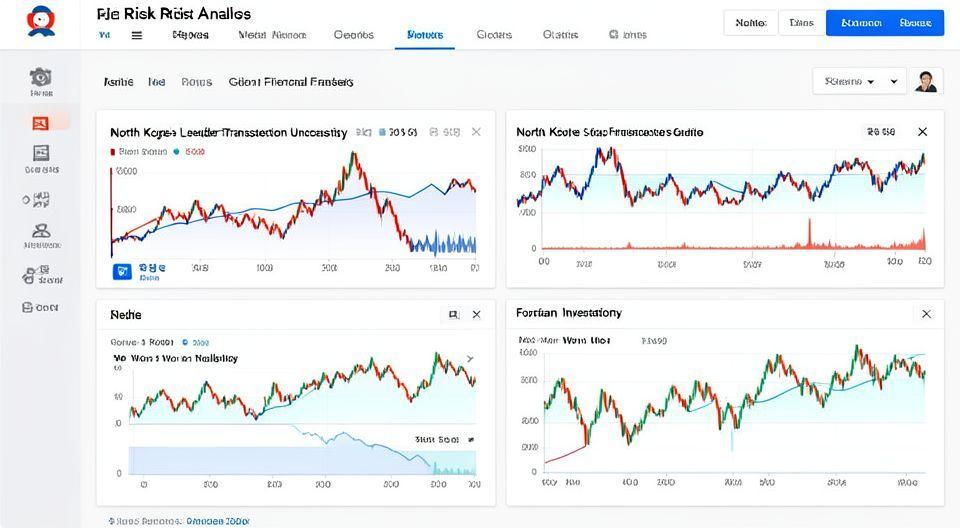The height and width of the screenshot is (528, 960).
Task: Switch to the active blue-underlined top tab
Action: (x=426, y=34)
